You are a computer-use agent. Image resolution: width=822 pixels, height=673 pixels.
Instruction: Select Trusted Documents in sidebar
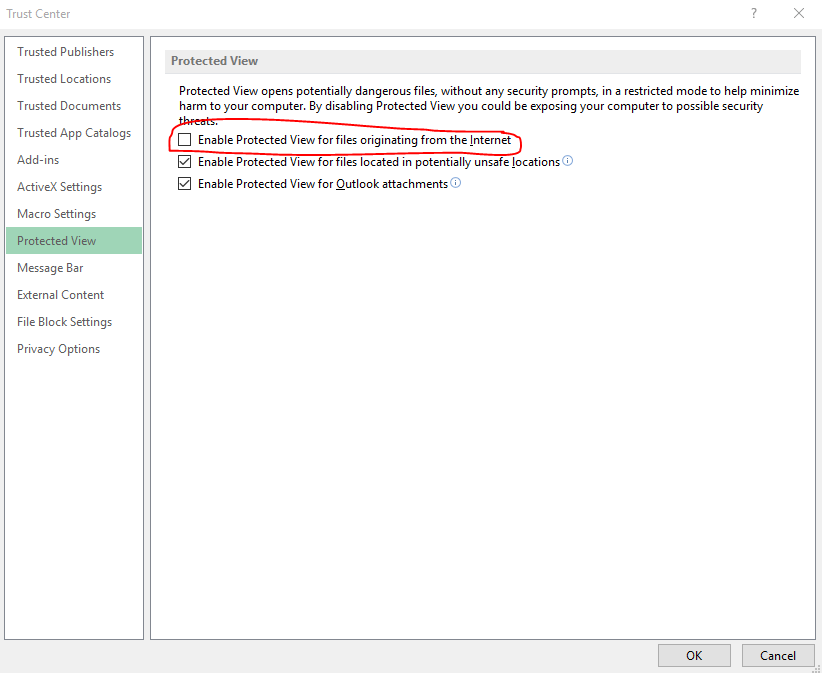69,106
